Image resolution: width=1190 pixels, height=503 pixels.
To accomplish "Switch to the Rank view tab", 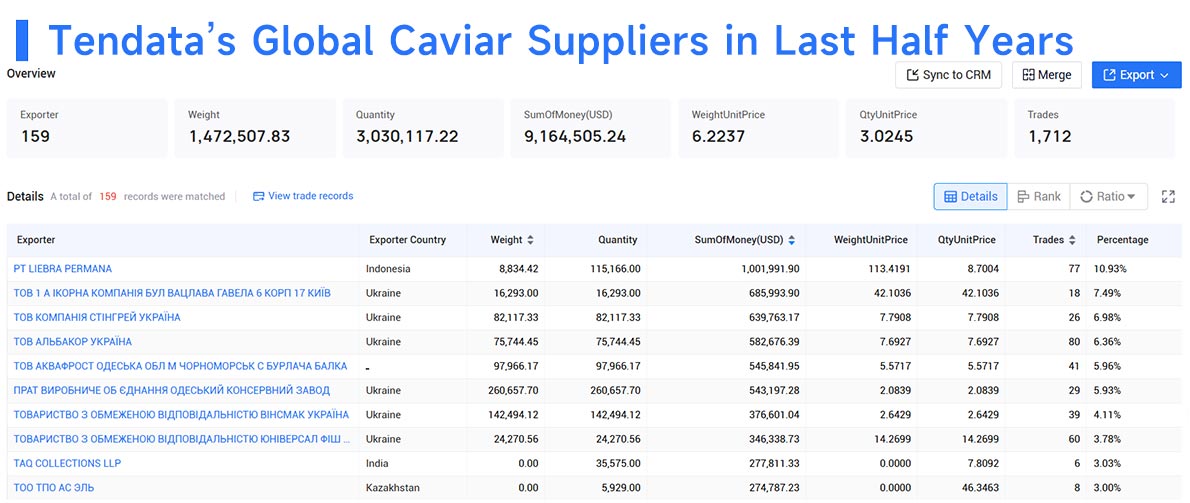I will tap(1038, 196).
